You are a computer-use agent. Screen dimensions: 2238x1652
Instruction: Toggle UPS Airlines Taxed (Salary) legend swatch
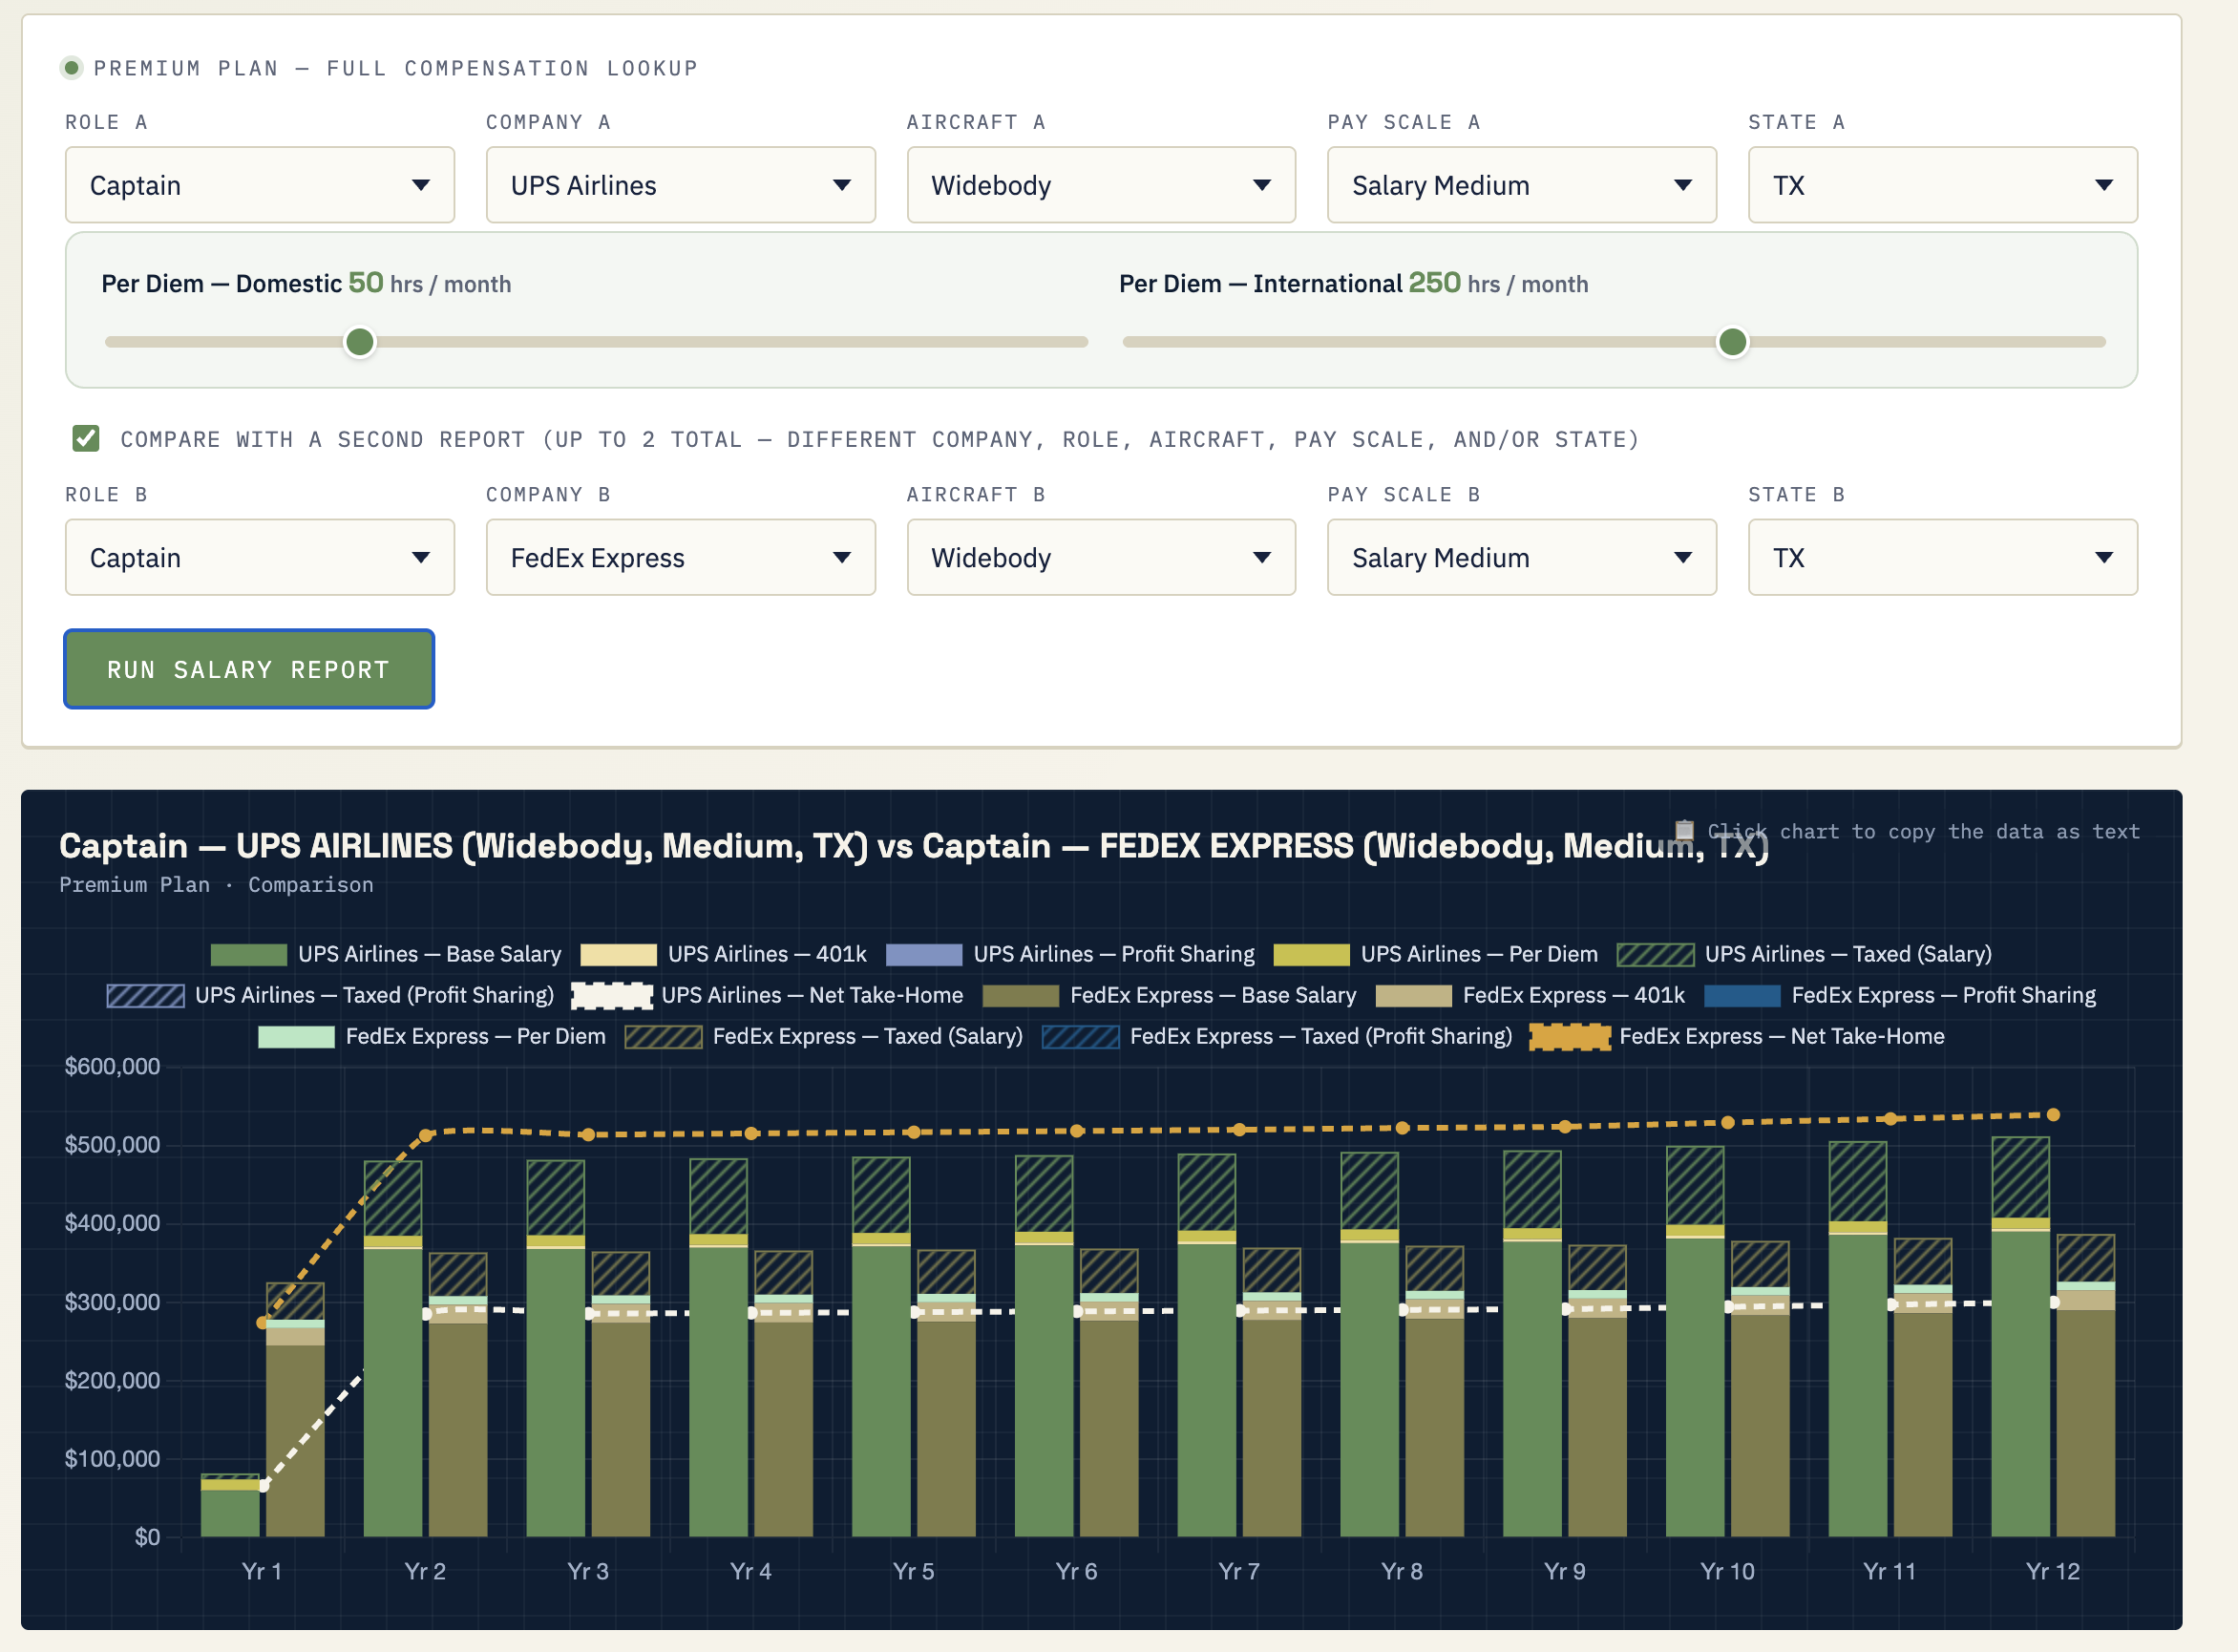(1655, 954)
